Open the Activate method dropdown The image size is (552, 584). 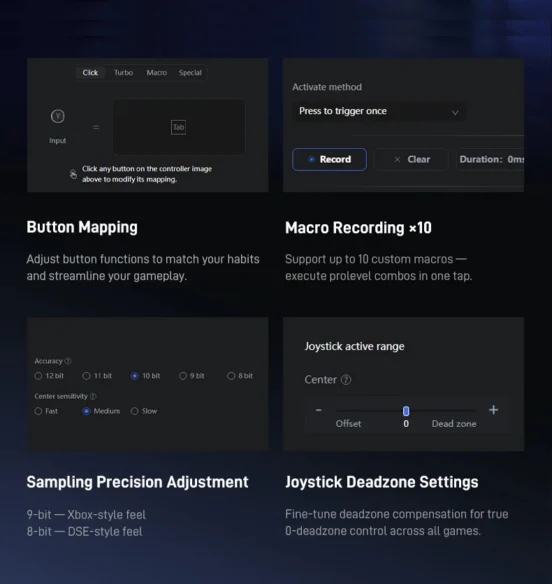click(x=378, y=111)
